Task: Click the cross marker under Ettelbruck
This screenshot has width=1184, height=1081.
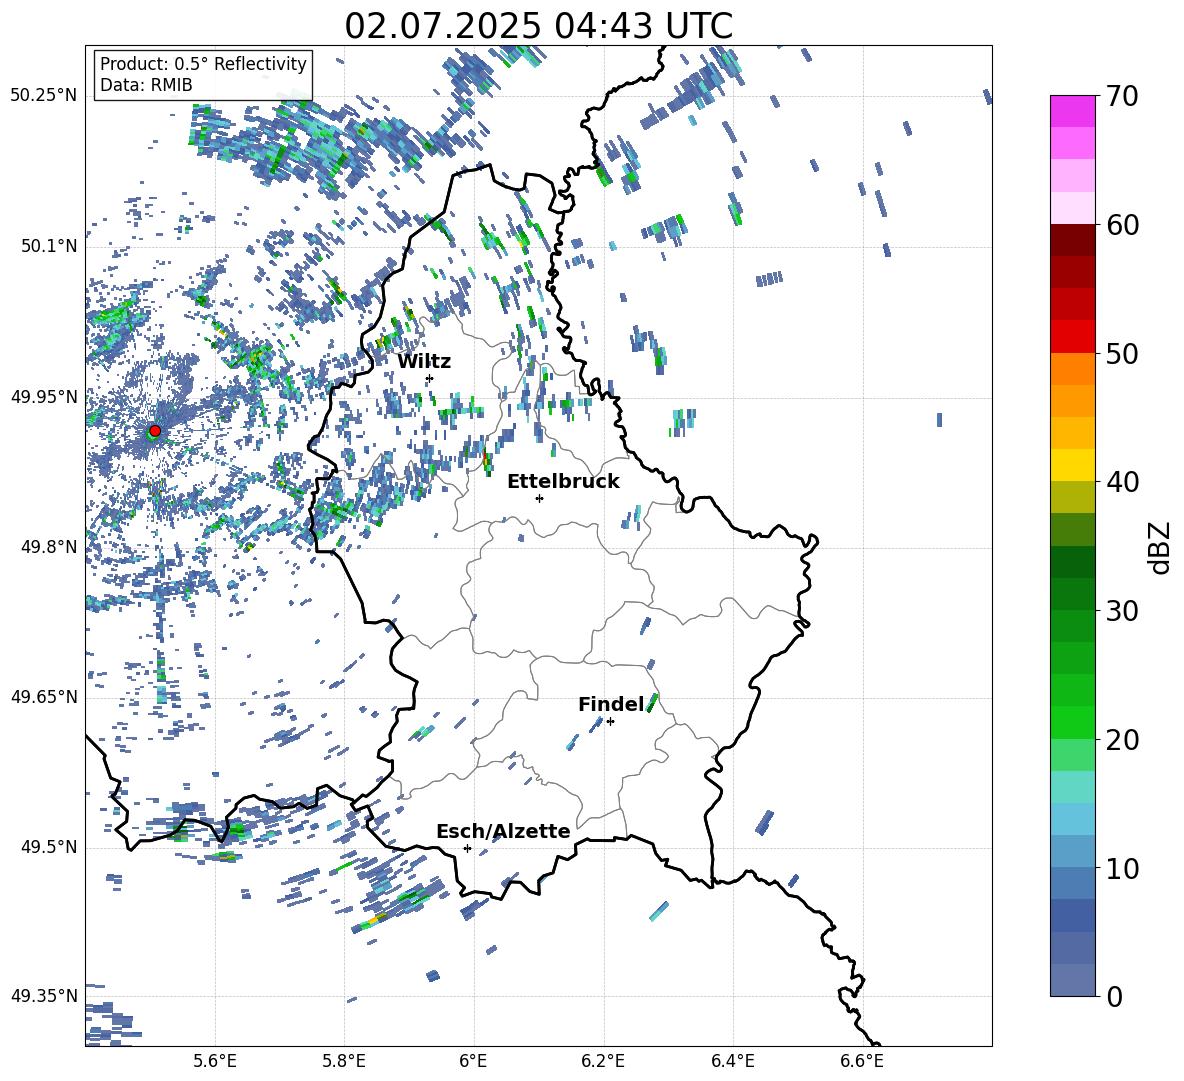Action: tap(539, 498)
